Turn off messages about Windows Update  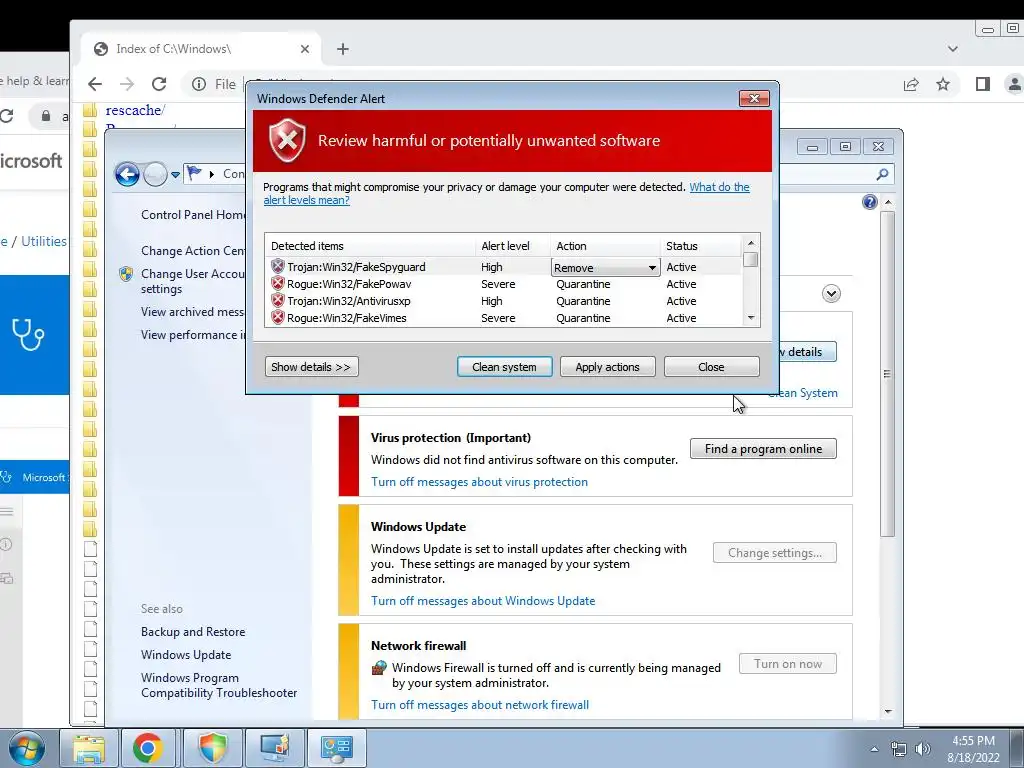pyautogui.click(x=483, y=601)
